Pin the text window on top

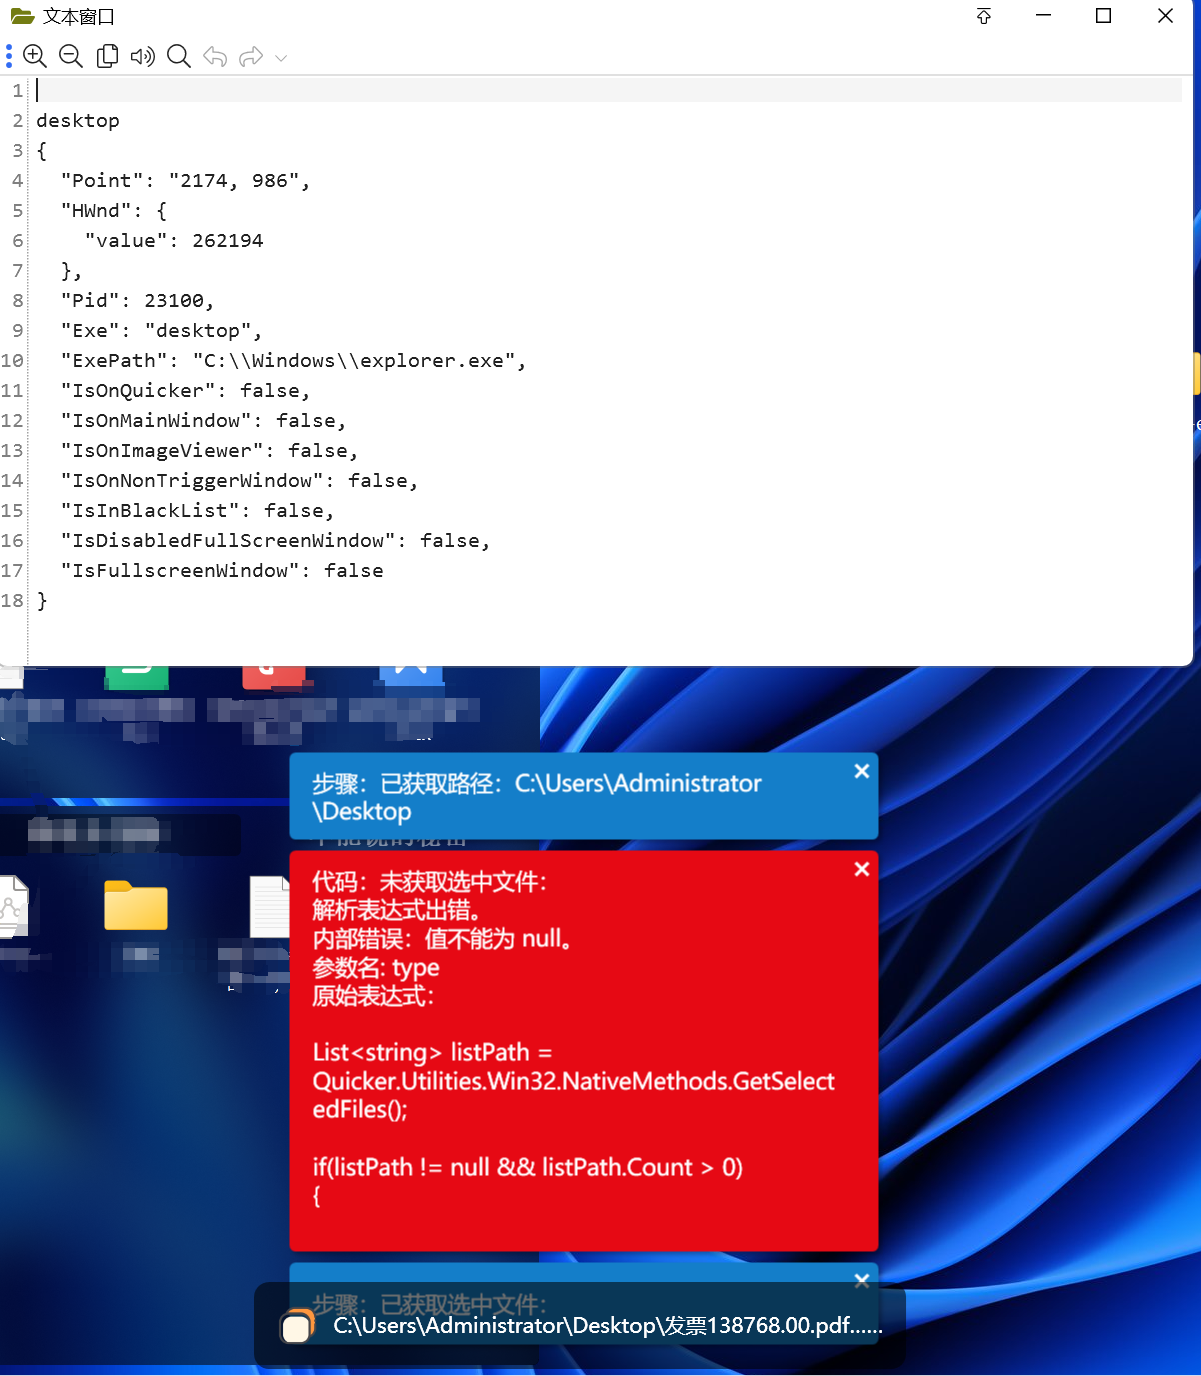pyautogui.click(x=984, y=16)
